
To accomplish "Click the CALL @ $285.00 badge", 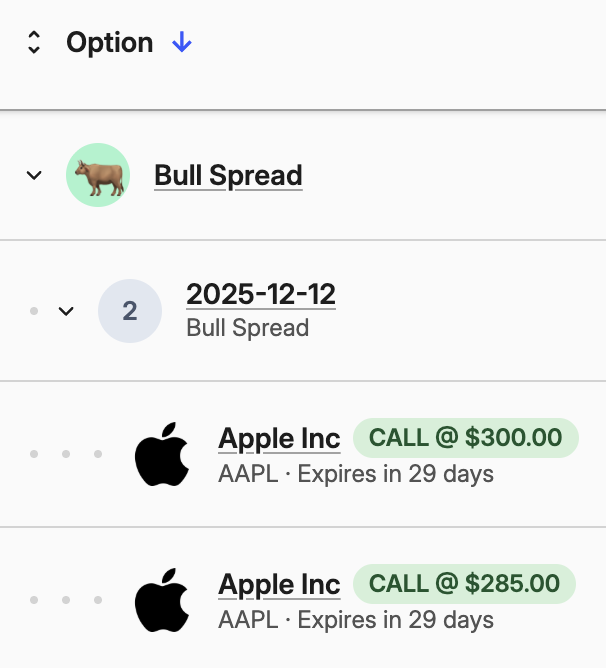I will [465, 584].
